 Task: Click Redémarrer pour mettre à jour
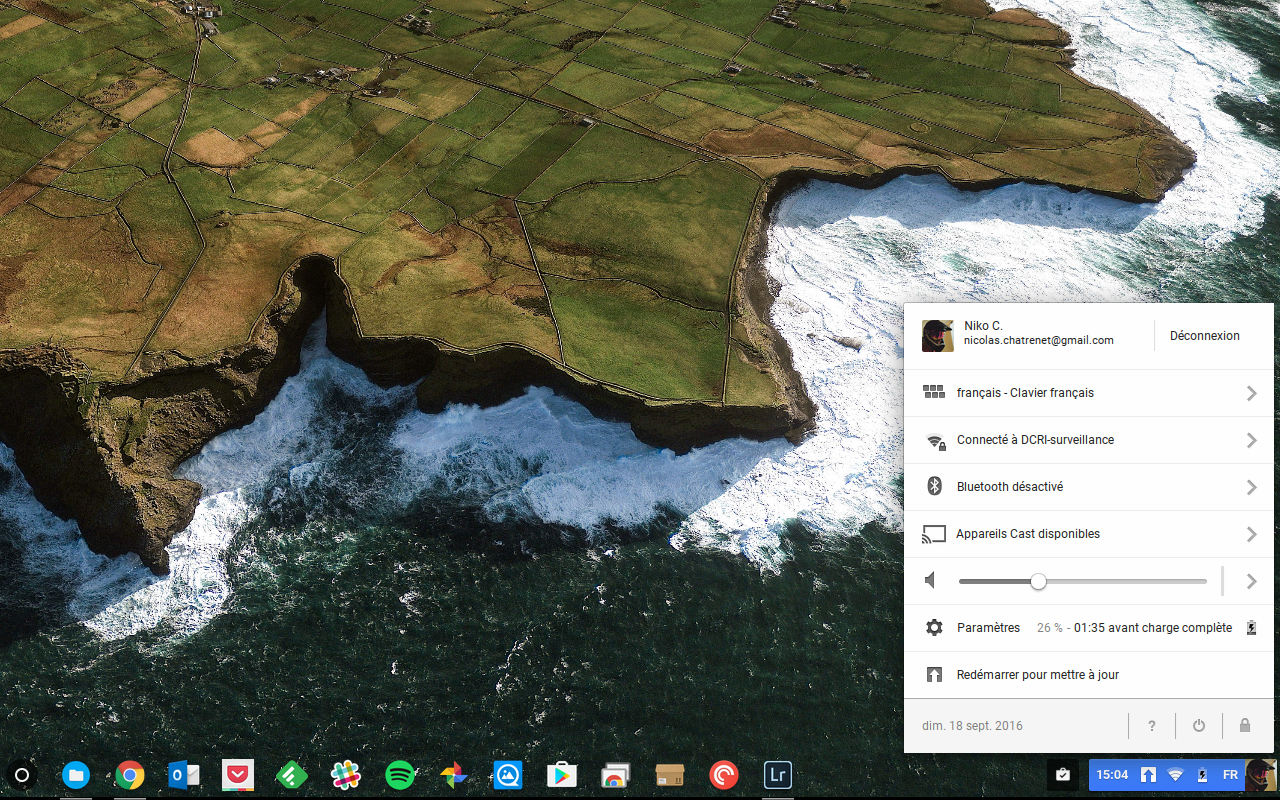coord(1037,675)
